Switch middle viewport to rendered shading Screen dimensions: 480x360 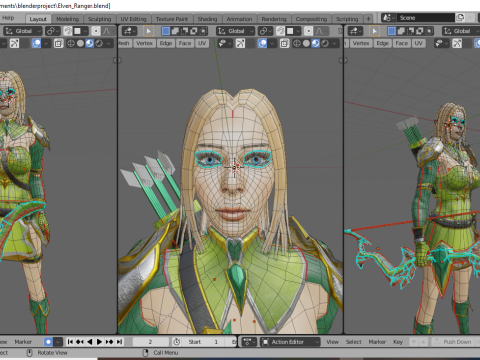pos(325,43)
